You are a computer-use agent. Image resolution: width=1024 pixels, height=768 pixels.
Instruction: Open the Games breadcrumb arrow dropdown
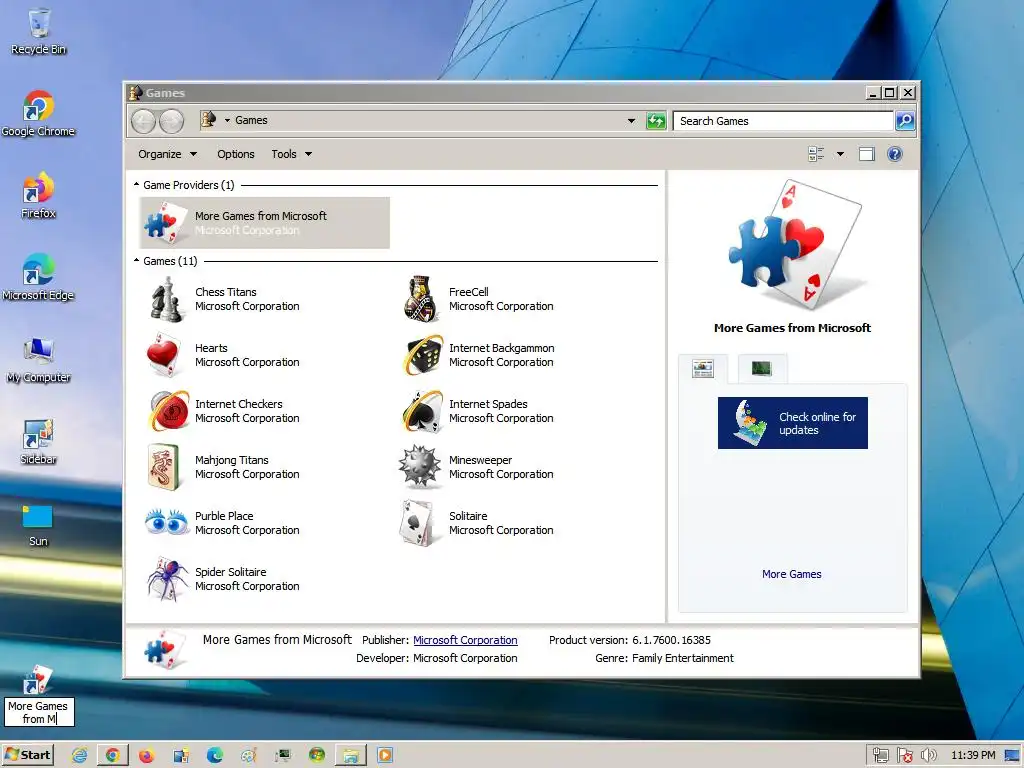click(227, 120)
